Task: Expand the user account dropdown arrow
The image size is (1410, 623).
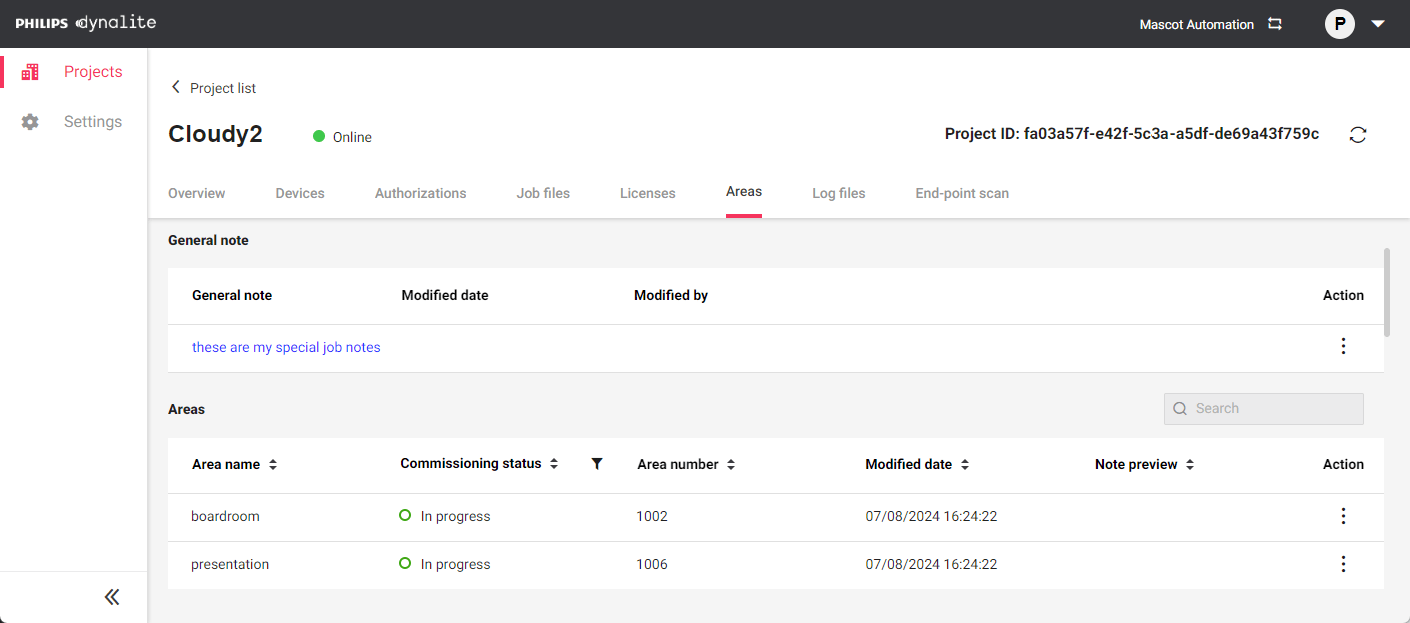Action: tap(1378, 24)
